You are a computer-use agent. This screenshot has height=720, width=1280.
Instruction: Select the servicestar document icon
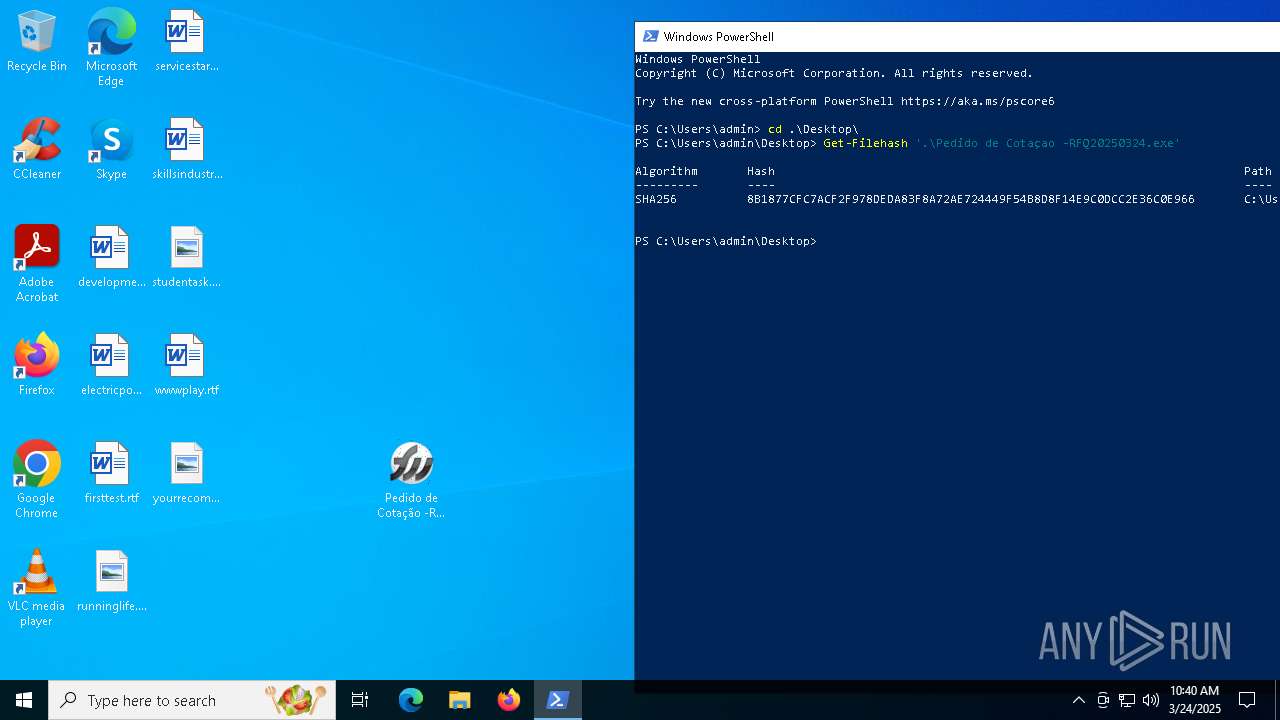pos(186,42)
